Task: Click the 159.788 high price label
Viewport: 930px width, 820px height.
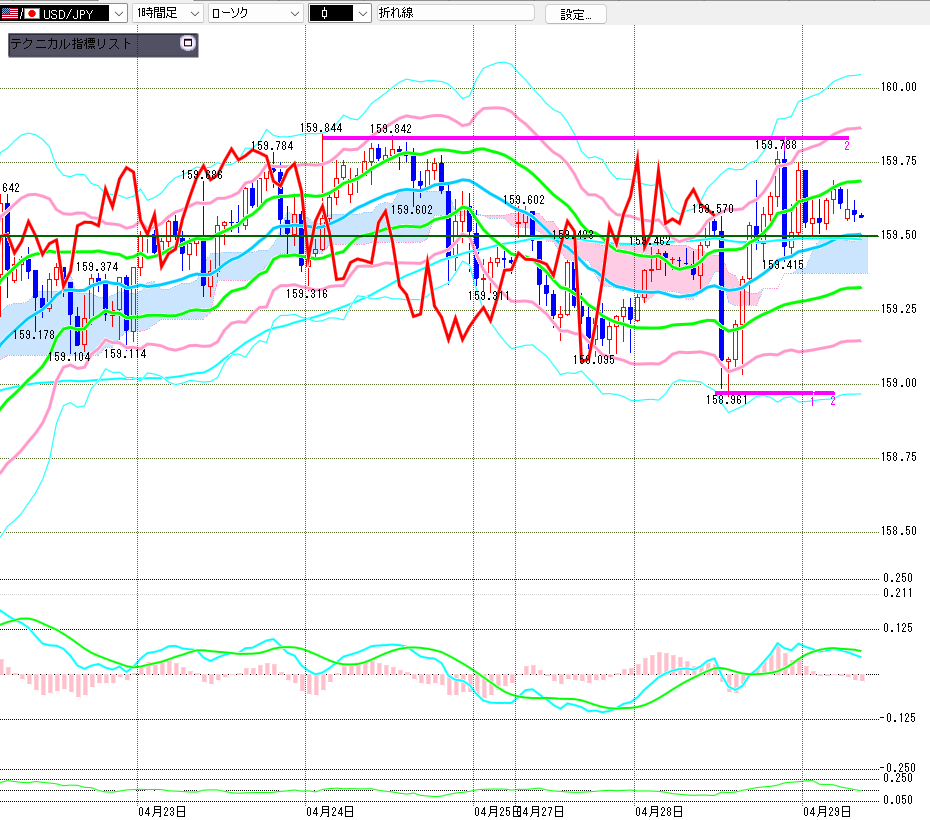Action: click(x=775, y=145)
